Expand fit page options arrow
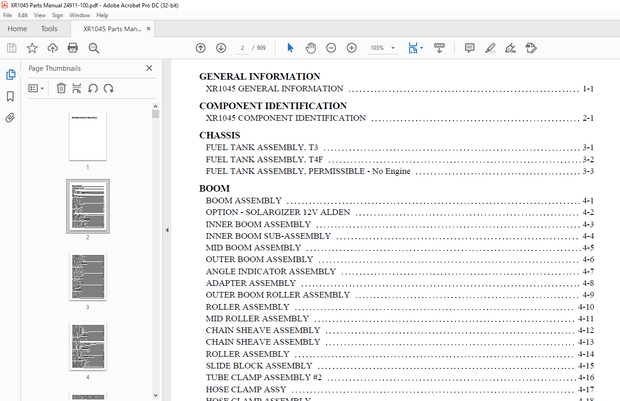The width and height of the screenshot is (620, 401). [422, 48]
